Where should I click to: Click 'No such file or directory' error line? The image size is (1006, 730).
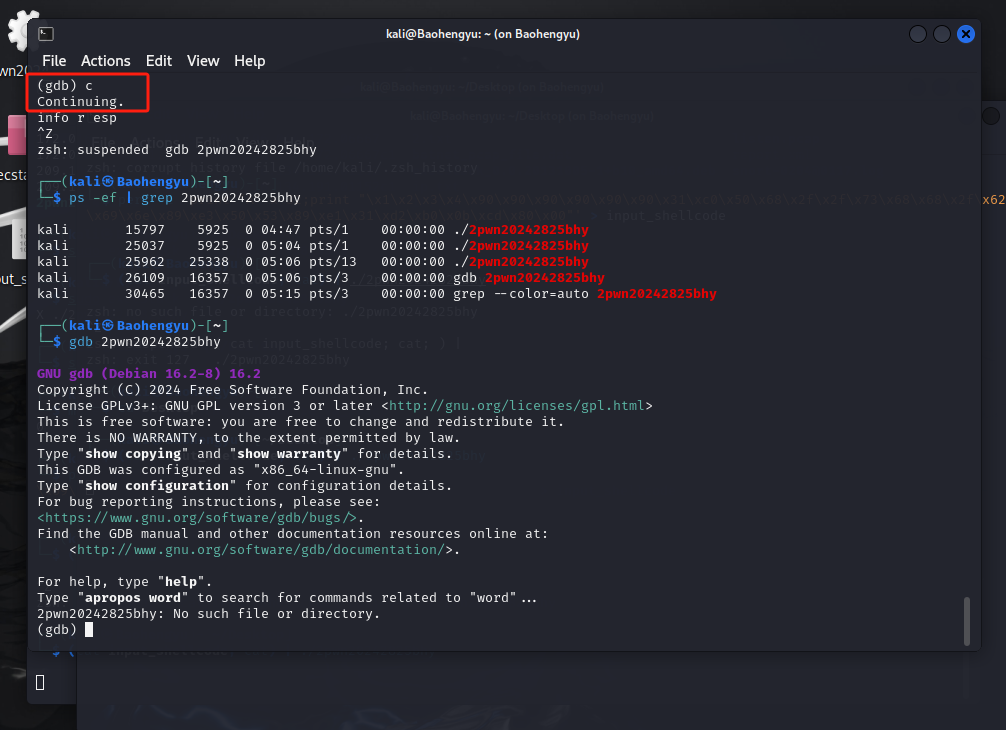pyautogui.click(x=209, y=614)
